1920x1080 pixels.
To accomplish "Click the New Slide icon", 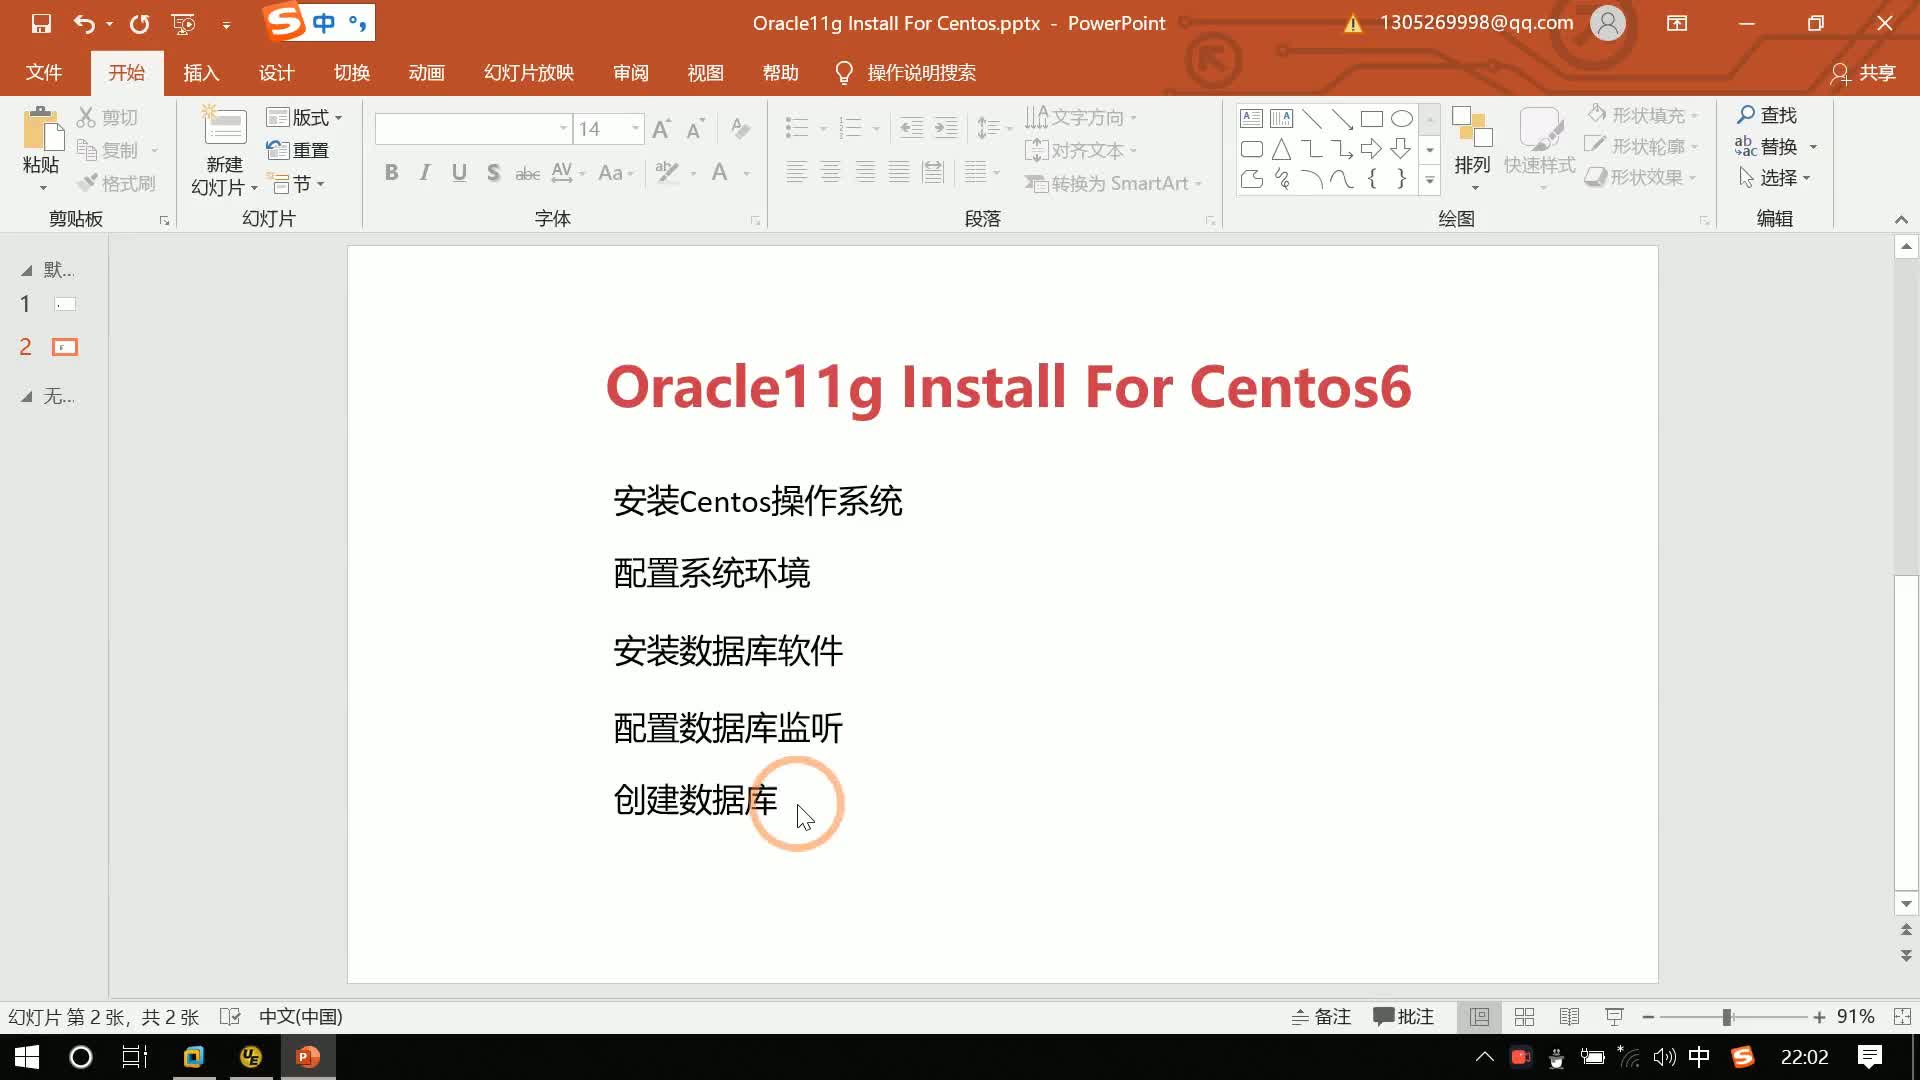I will pos(224,130).
